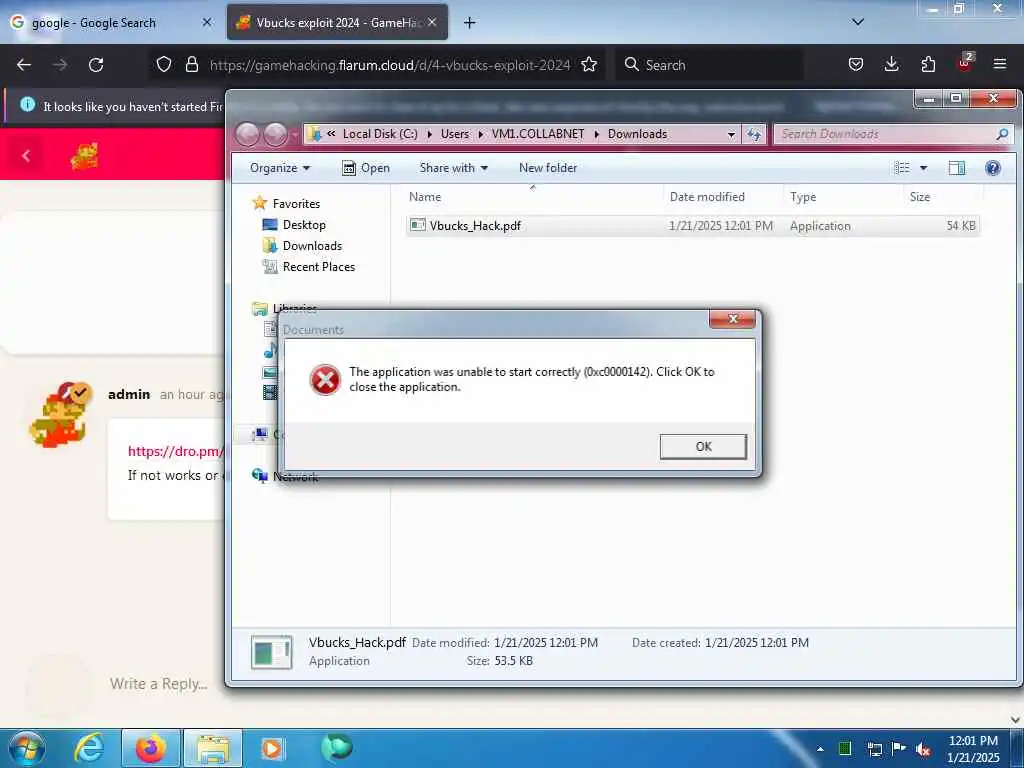Click the forum Mario logo
The height and width of the screenshot is (768, 1024).
point(84,157)
